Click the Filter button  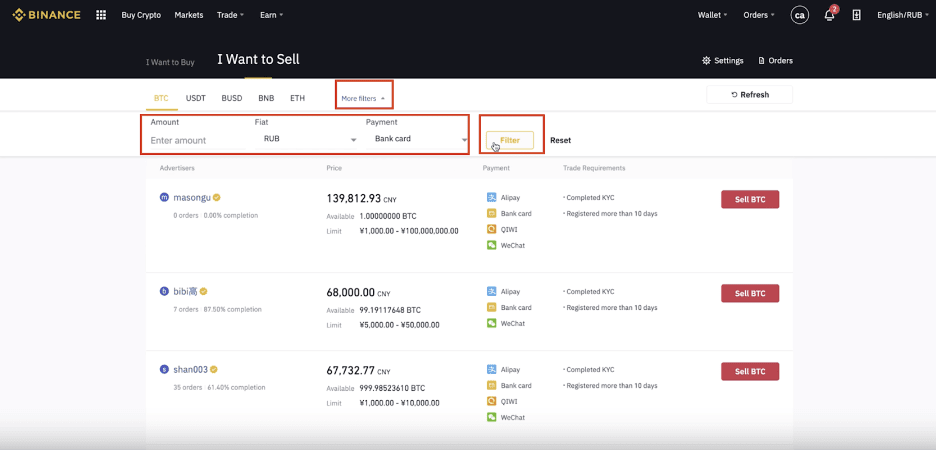click(510, 140)
